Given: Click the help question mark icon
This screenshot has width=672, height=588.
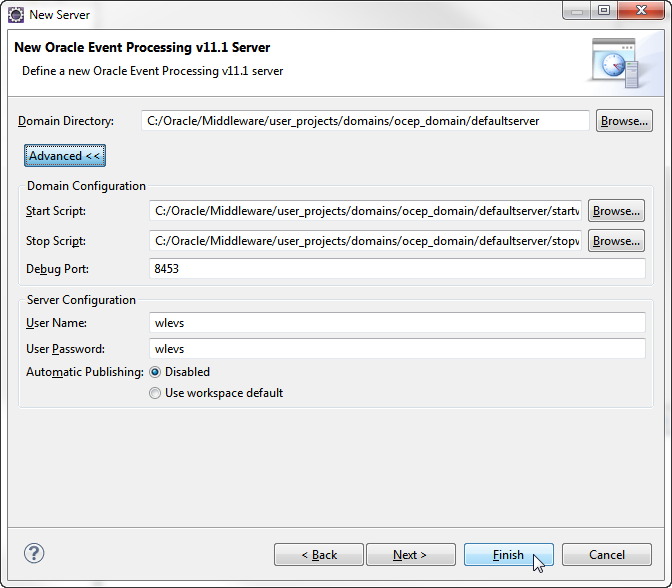Looking at the screenshot, I should pyautogui.click(x=34, y=553).
